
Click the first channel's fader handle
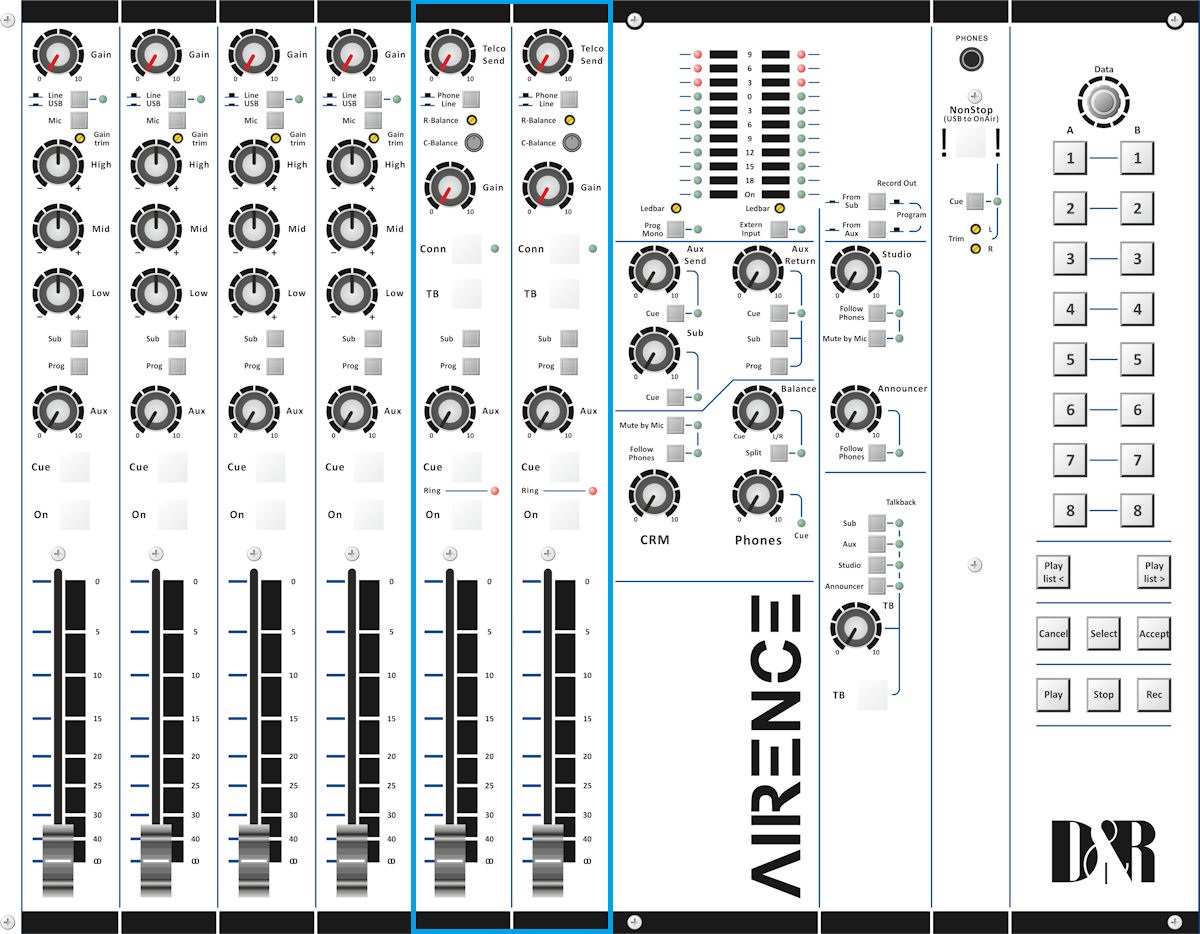point(58,858)
